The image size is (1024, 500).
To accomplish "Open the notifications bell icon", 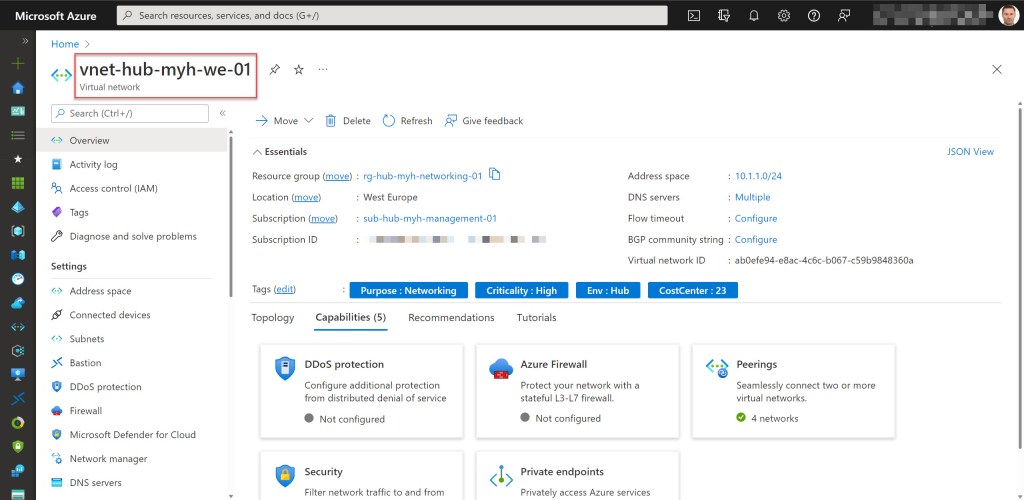I will click(x=754, y=15).
